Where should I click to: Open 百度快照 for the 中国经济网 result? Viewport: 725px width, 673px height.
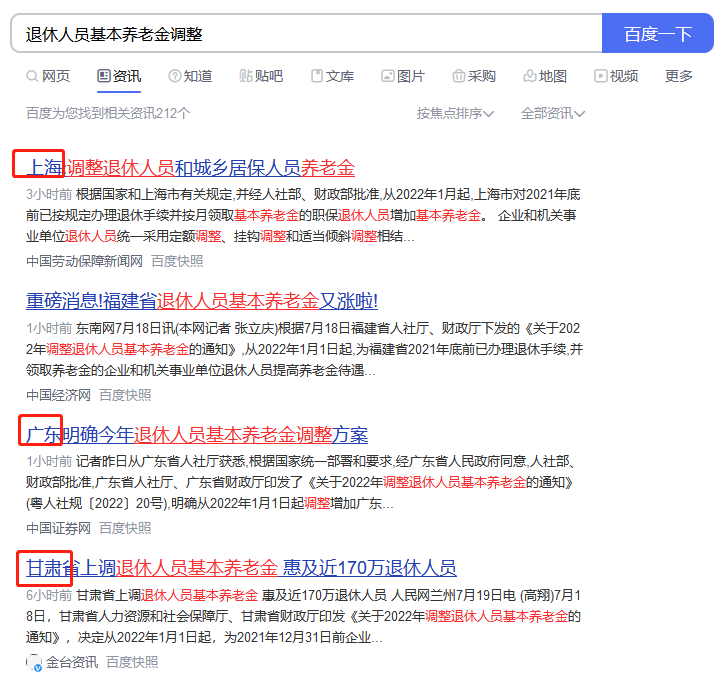125,394
